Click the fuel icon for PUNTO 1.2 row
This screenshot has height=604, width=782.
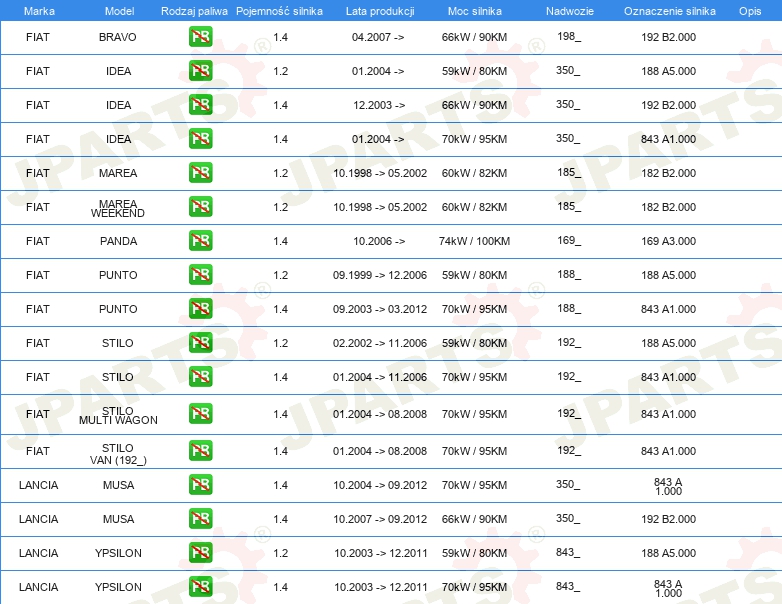tap(200, 274)
